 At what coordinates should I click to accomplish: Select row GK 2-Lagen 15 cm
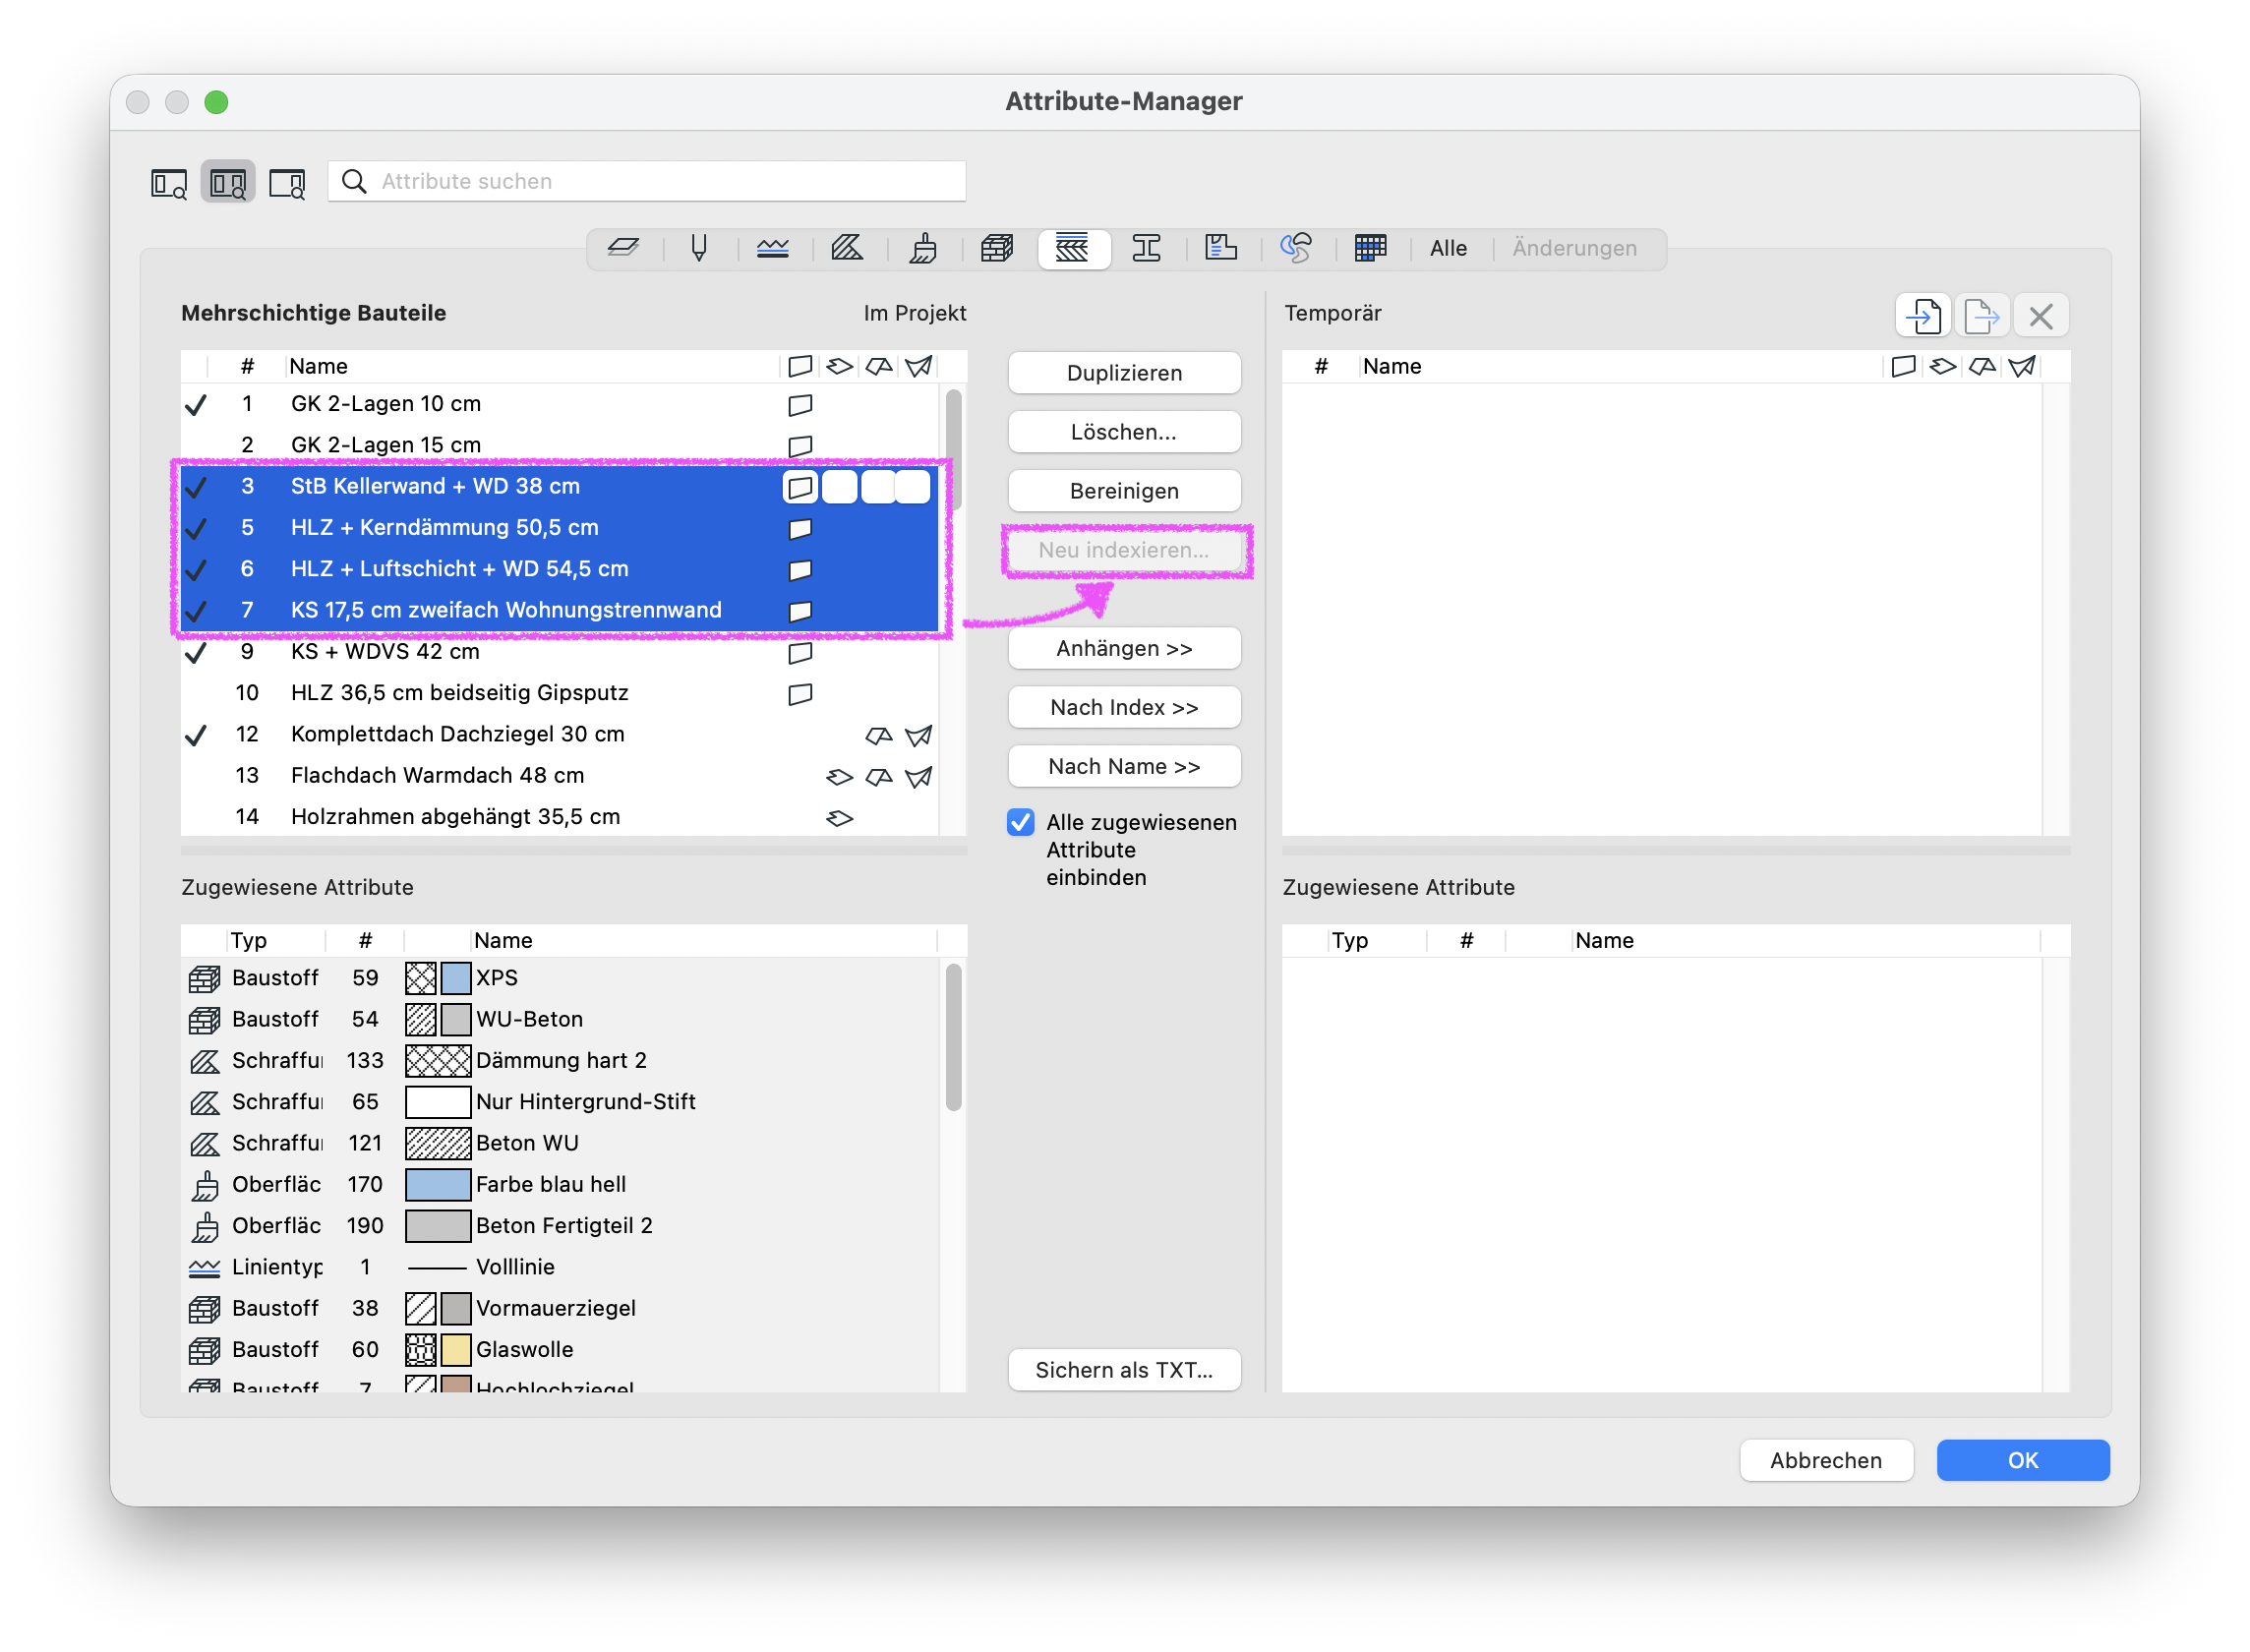point(559,445)
